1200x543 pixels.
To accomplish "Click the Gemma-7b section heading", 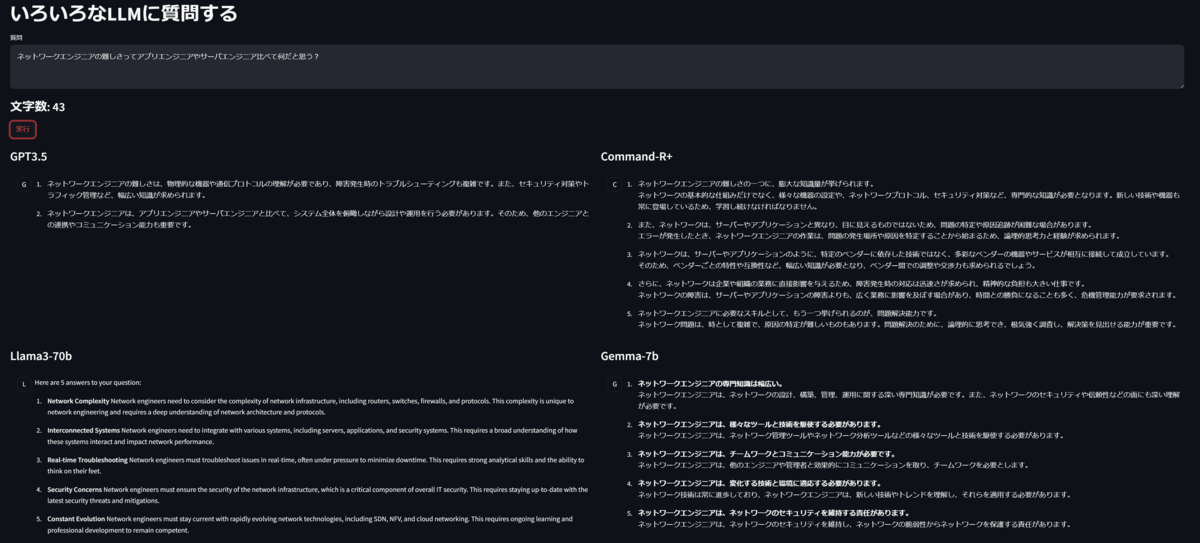I will (629, 355).
